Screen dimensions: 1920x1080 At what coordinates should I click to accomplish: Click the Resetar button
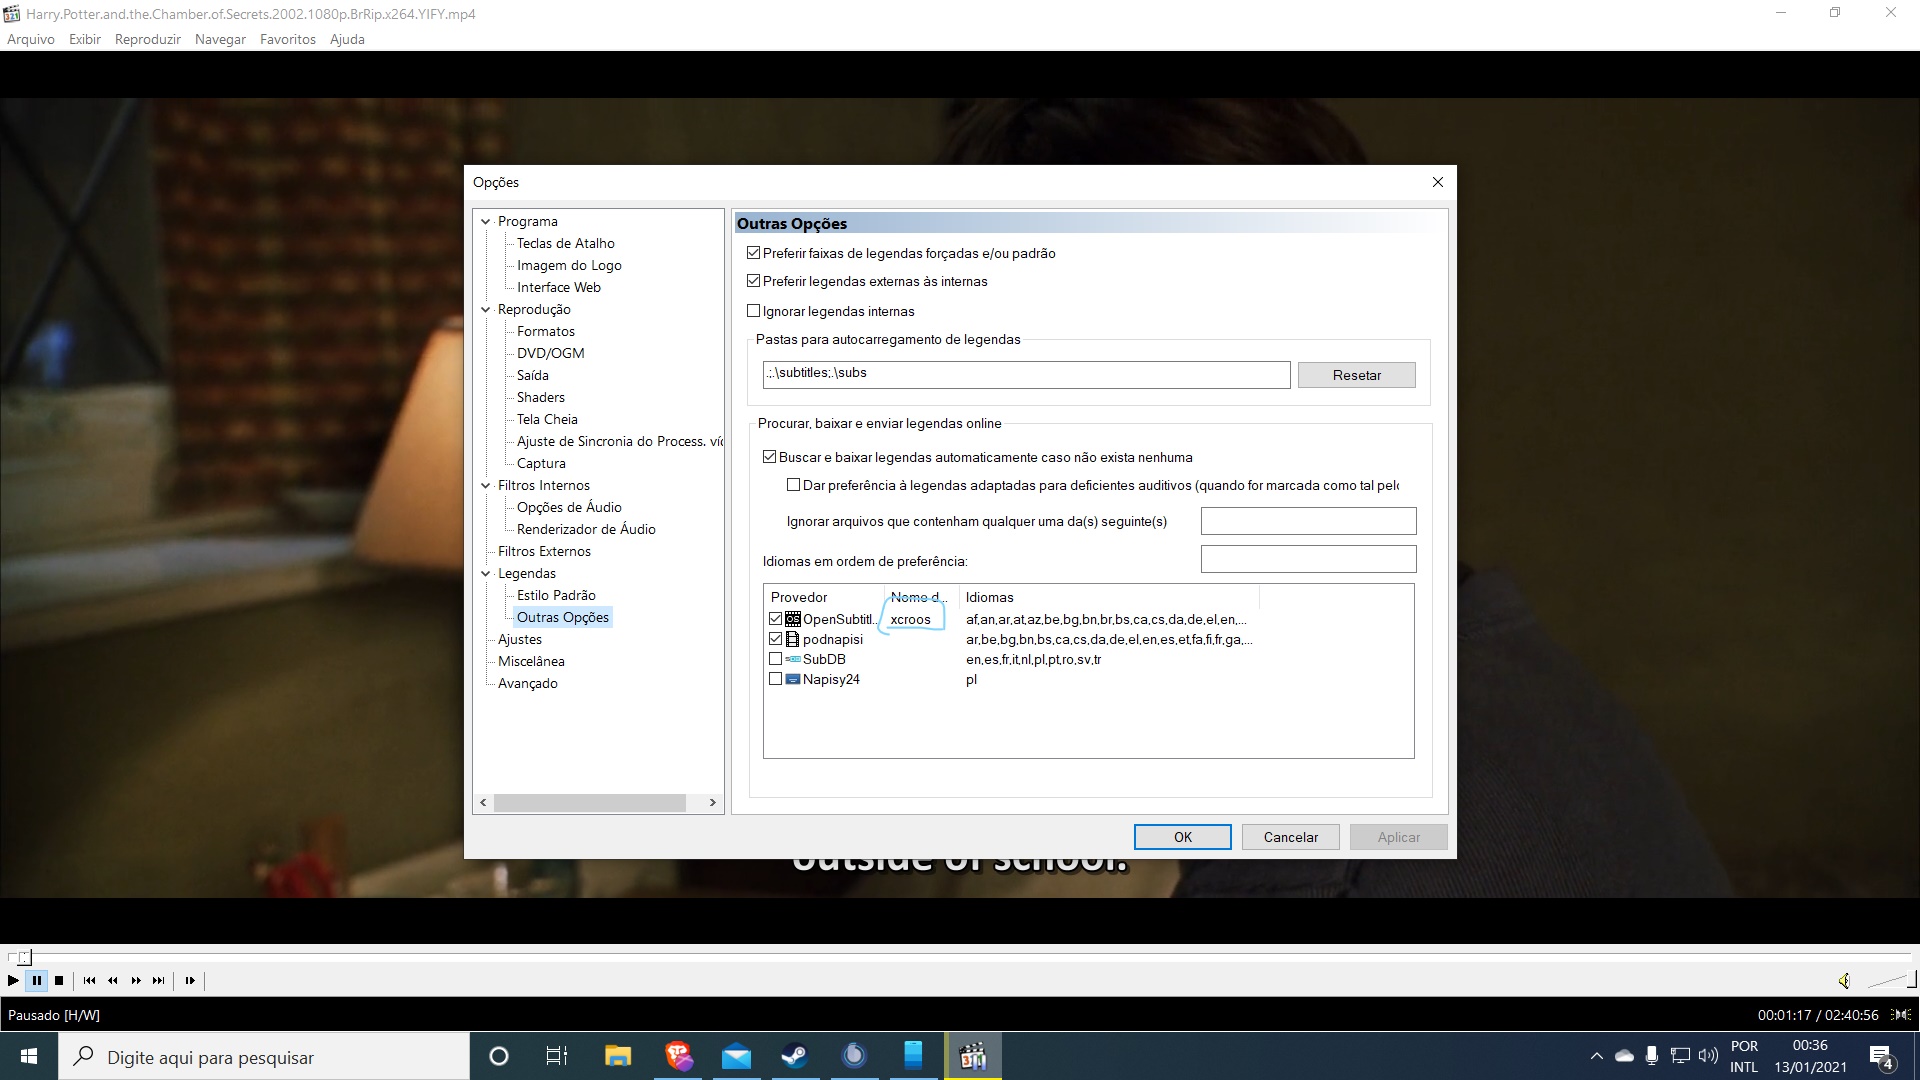pos(1356,374)
